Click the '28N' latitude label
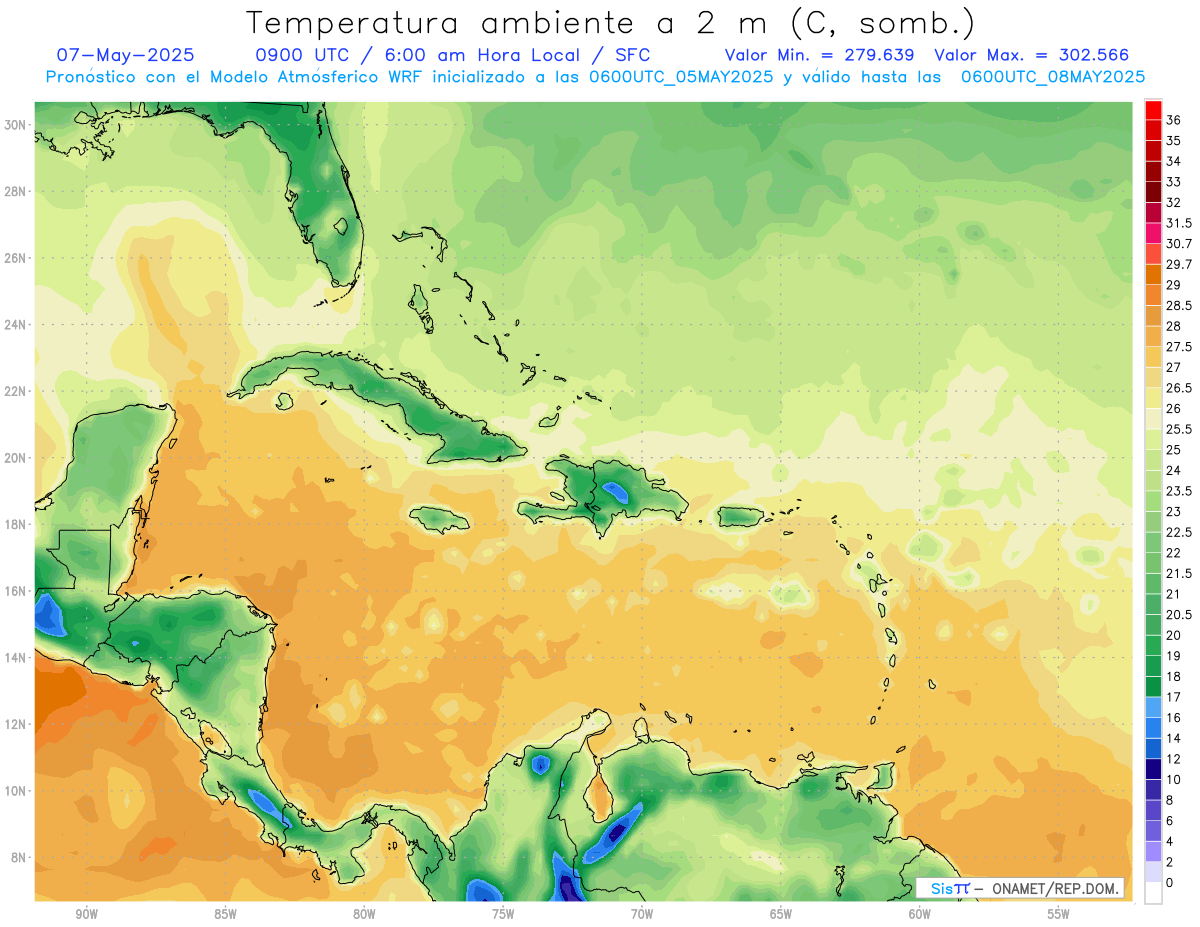Screen dimensions: 1200x927 coord(15,191)
